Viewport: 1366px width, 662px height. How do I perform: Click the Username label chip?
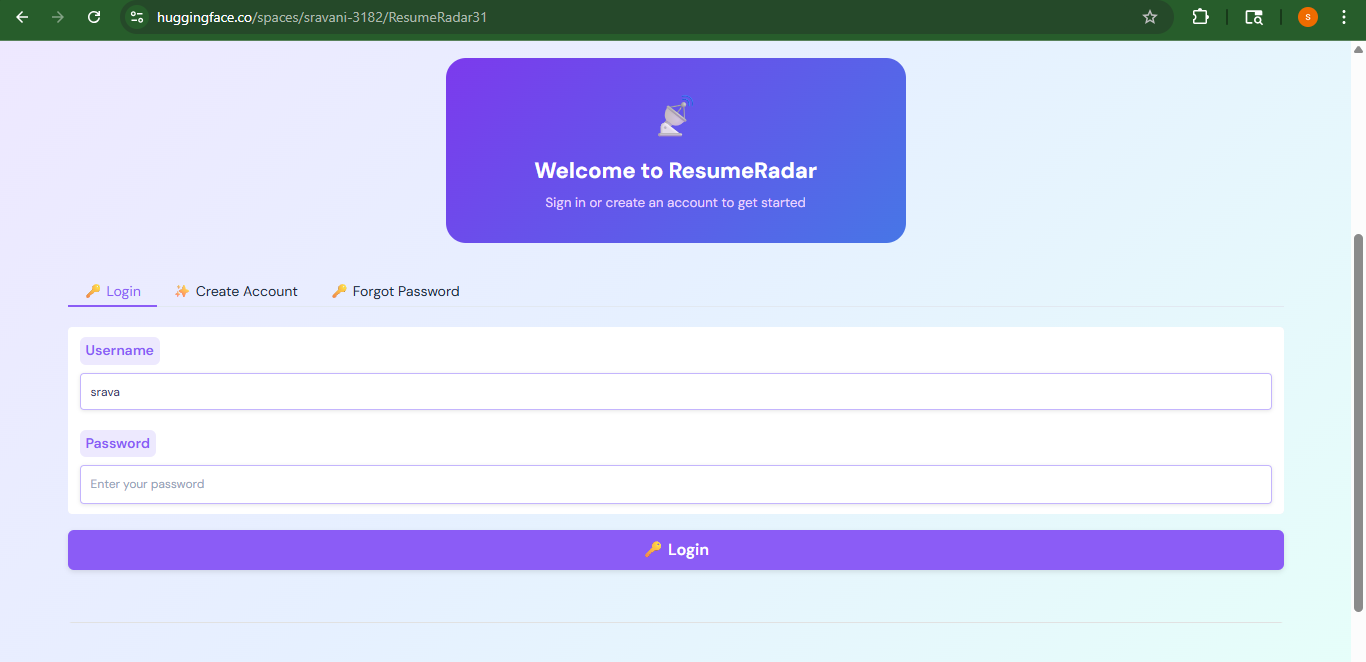[x=119, y=350]
